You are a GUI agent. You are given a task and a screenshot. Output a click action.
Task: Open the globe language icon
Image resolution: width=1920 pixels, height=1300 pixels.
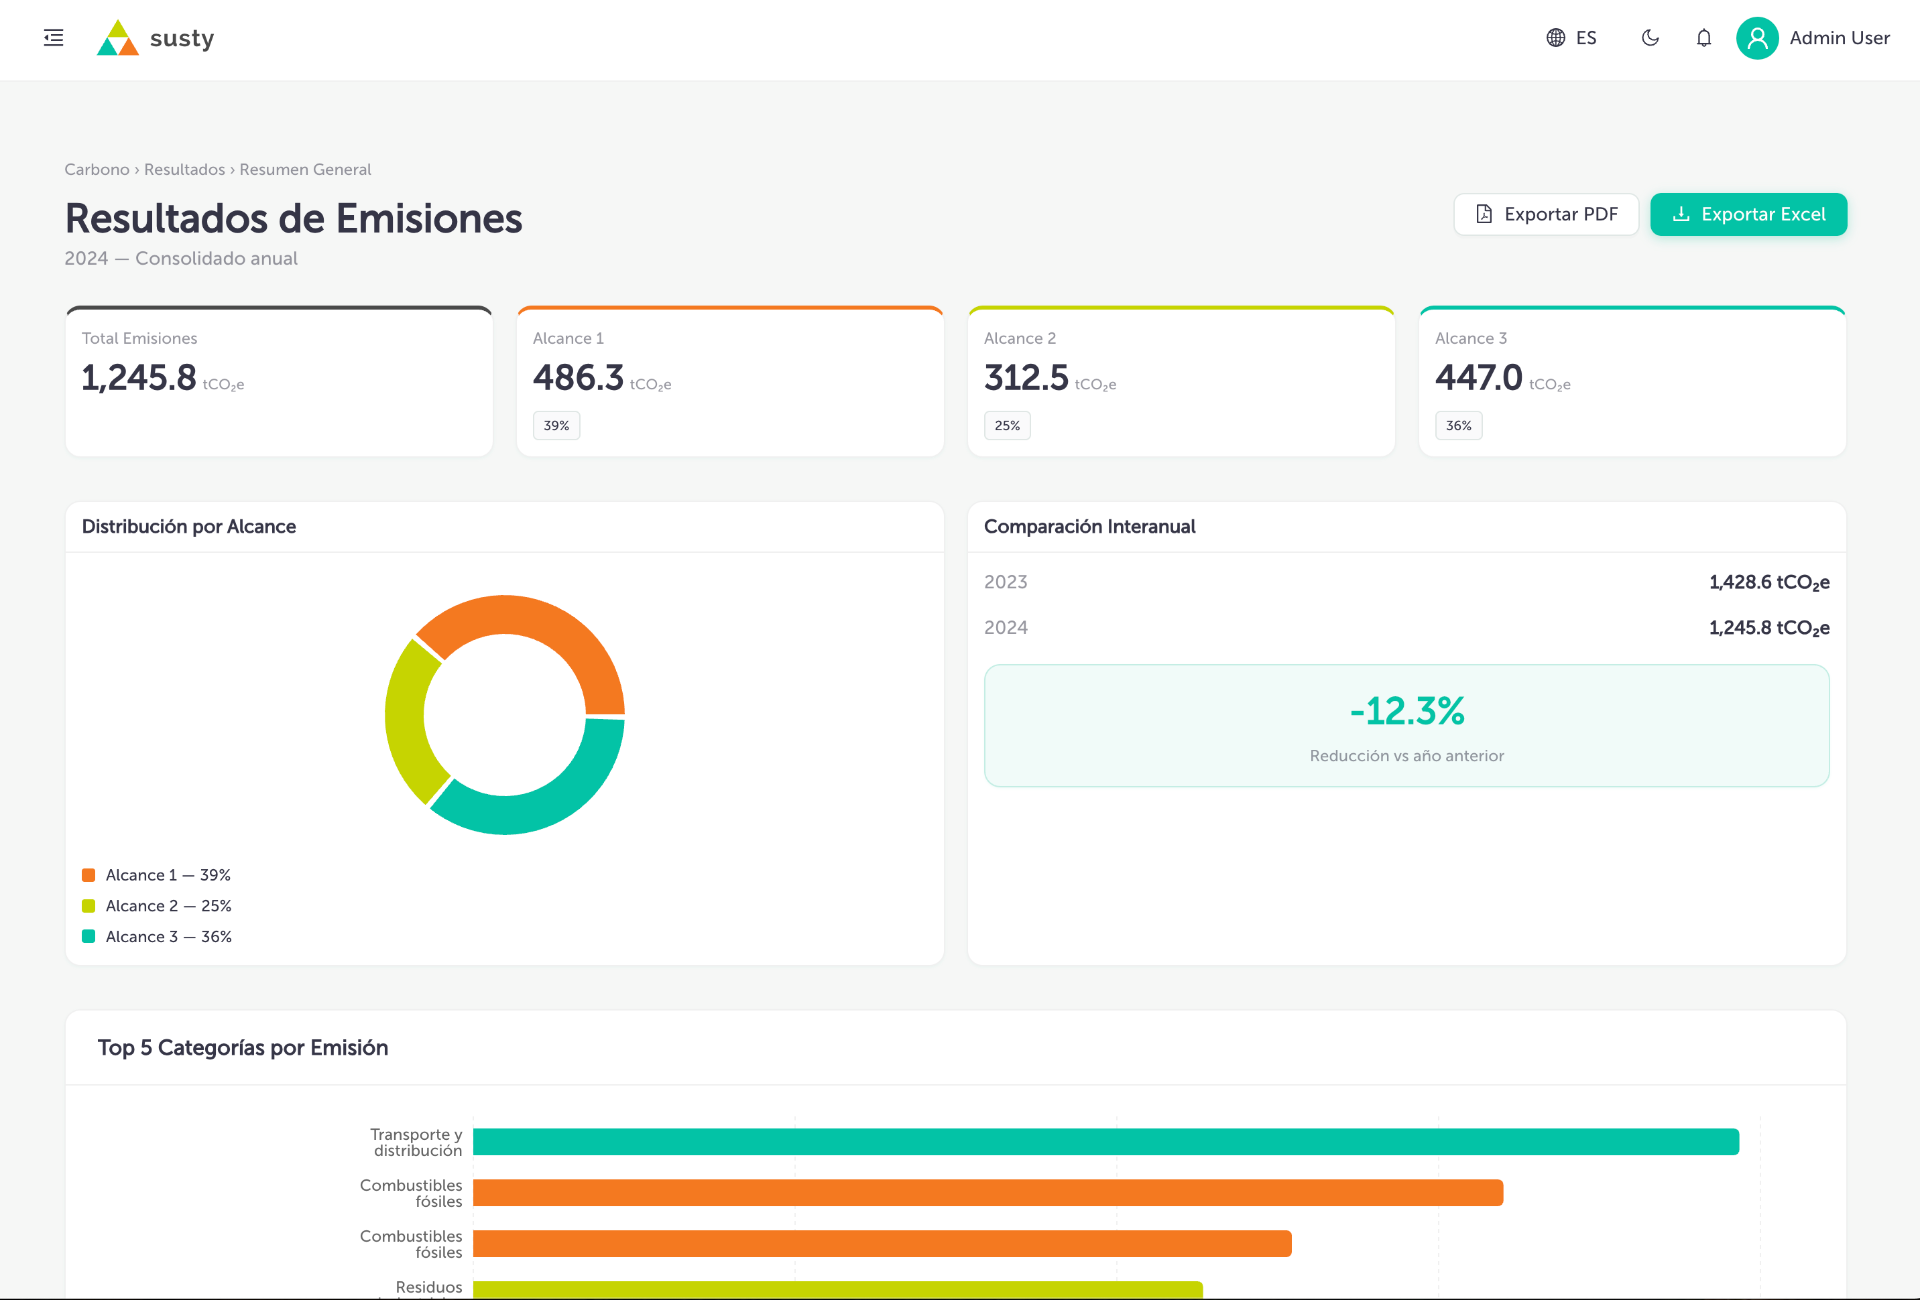[1555, 38]
